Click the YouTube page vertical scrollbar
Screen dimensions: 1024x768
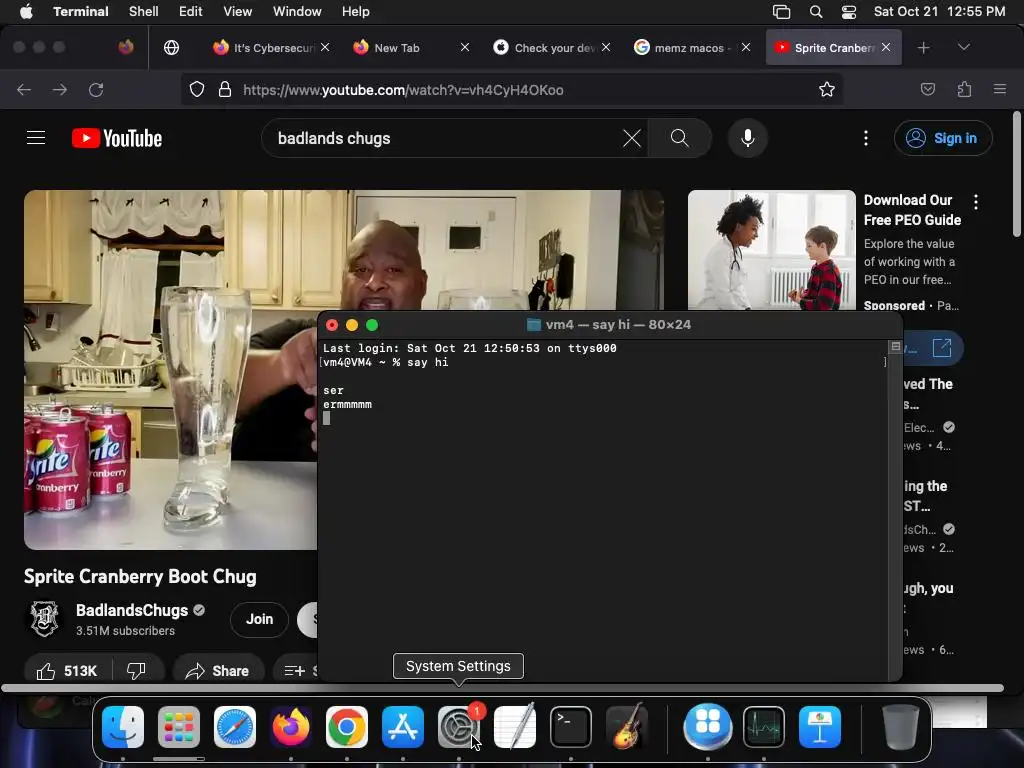(x=1017, y=174)
